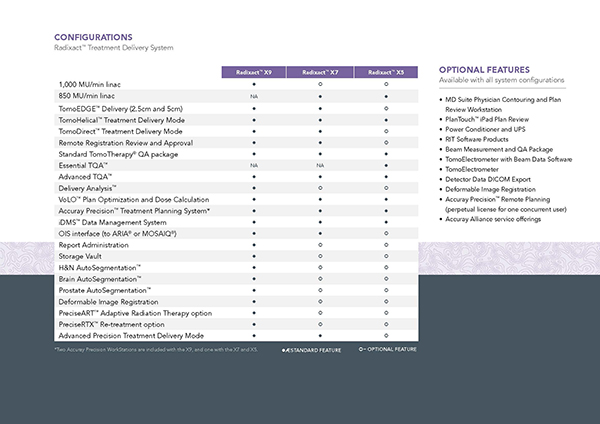Image resolution: width=600 pixels, height=424 pixels.
Task: Click the NA marker for 850 MU/min linac
Action: pyautogui.click(x=254, y=96)
